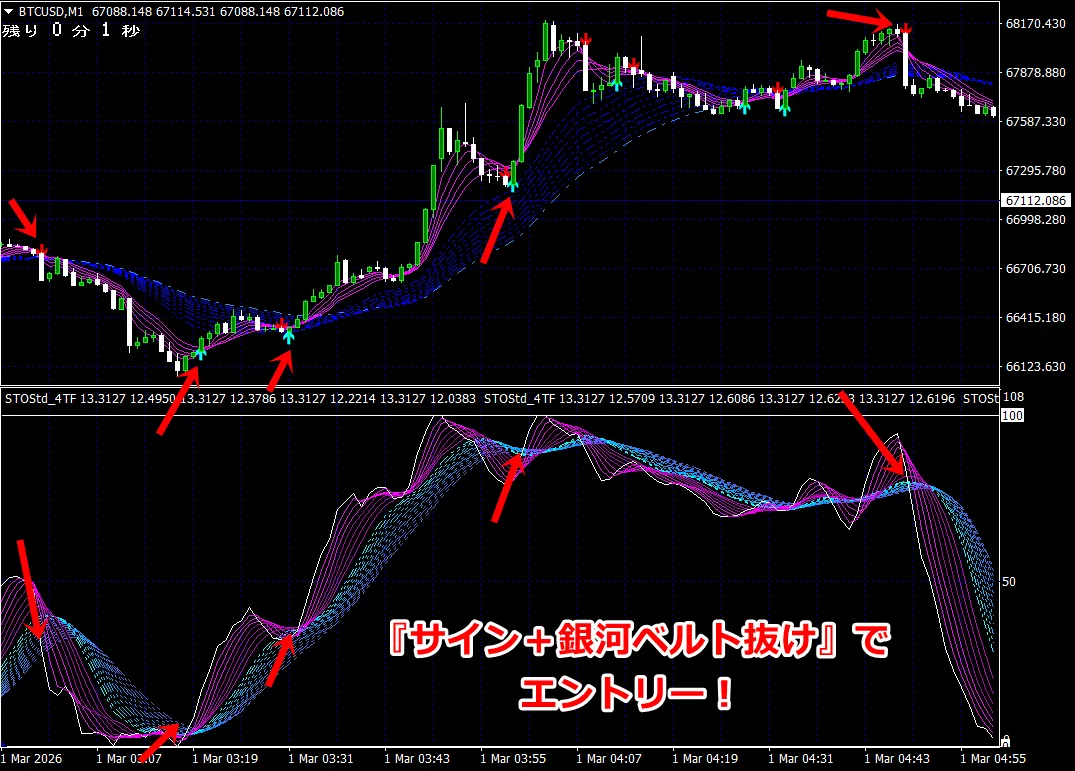Click the 残り 0 分 1 秒 countdown text

coord(71,30)
